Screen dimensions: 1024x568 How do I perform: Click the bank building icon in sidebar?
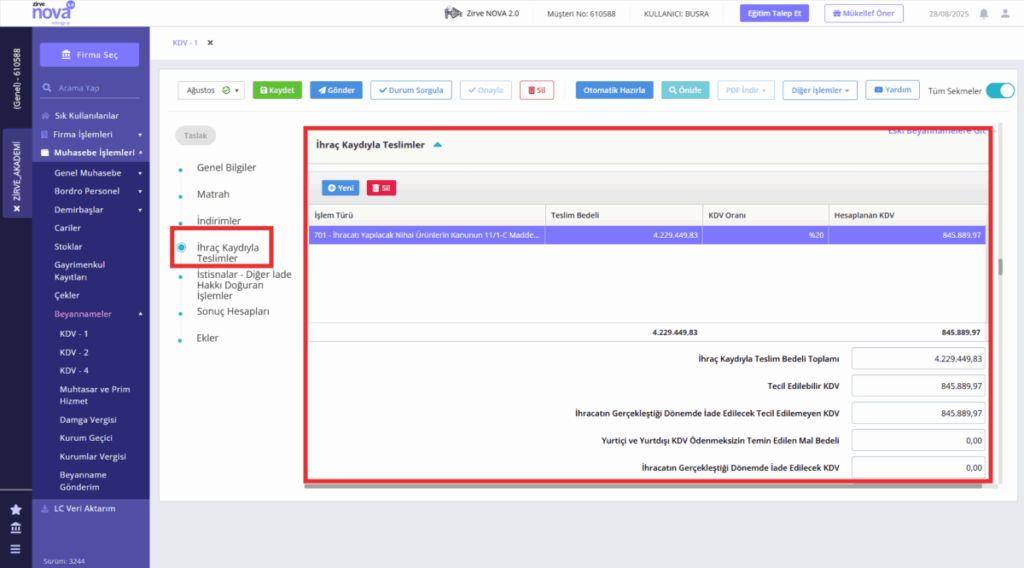pos(16,528)
